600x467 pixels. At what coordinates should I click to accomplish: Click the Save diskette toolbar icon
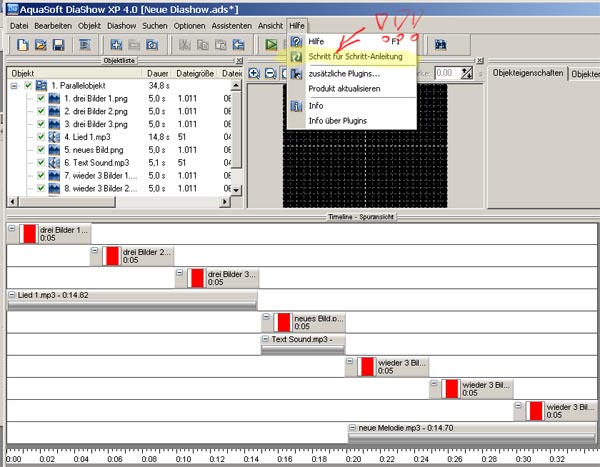pos(59,45)
